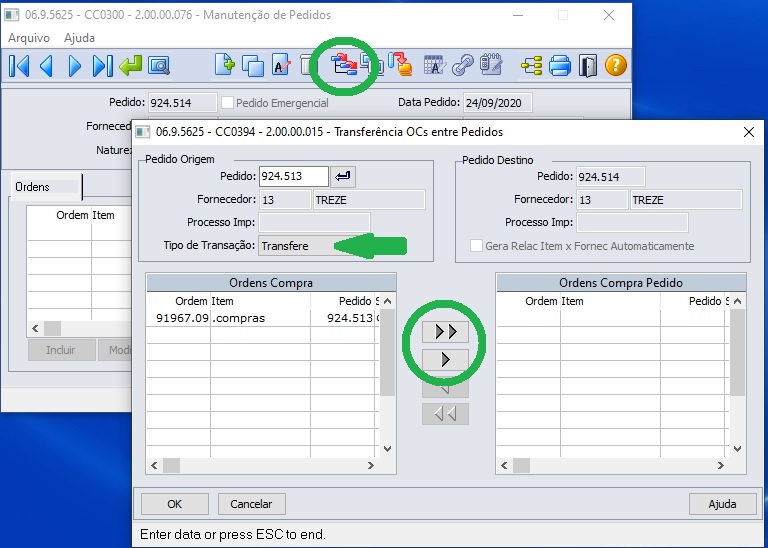Click the Cancelar button
This screenshot has width=768, height=548.
251,504
